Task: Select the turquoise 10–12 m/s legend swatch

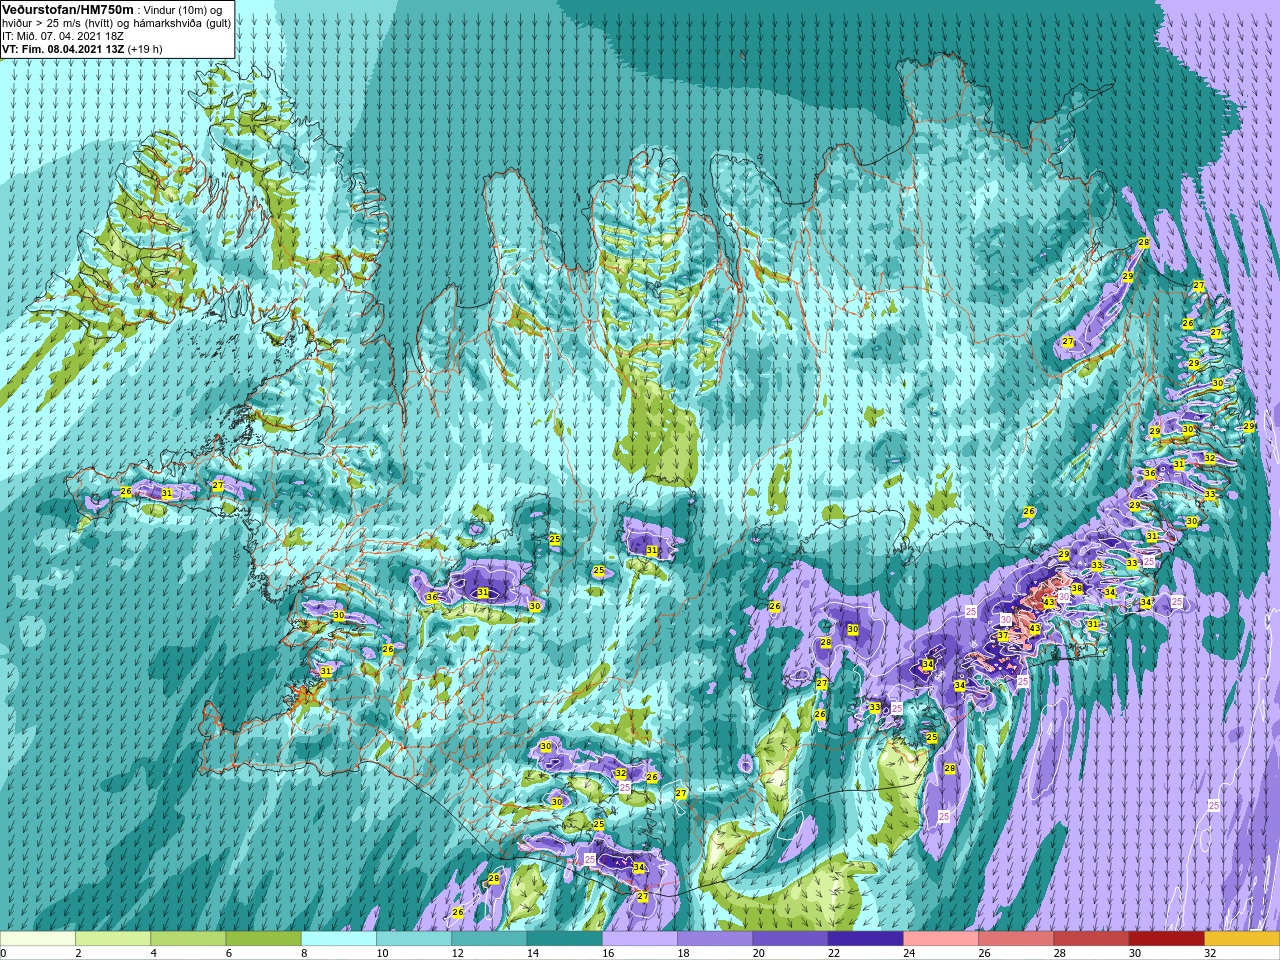Action: point(414,939)
